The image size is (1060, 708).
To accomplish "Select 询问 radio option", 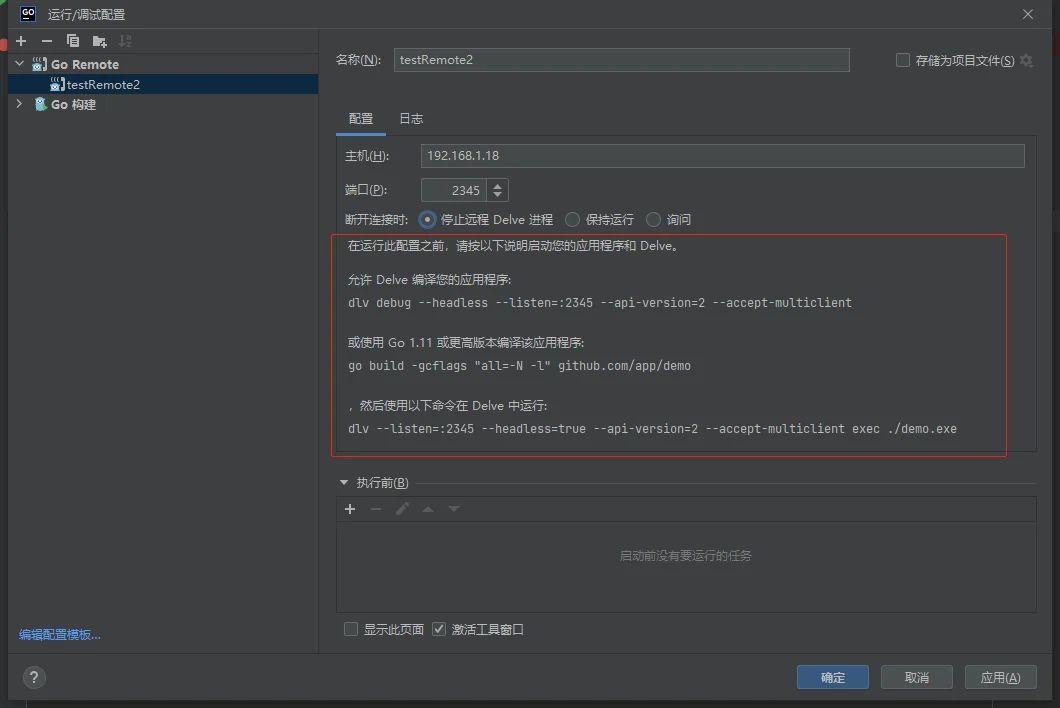I will [x=653, y=219].
